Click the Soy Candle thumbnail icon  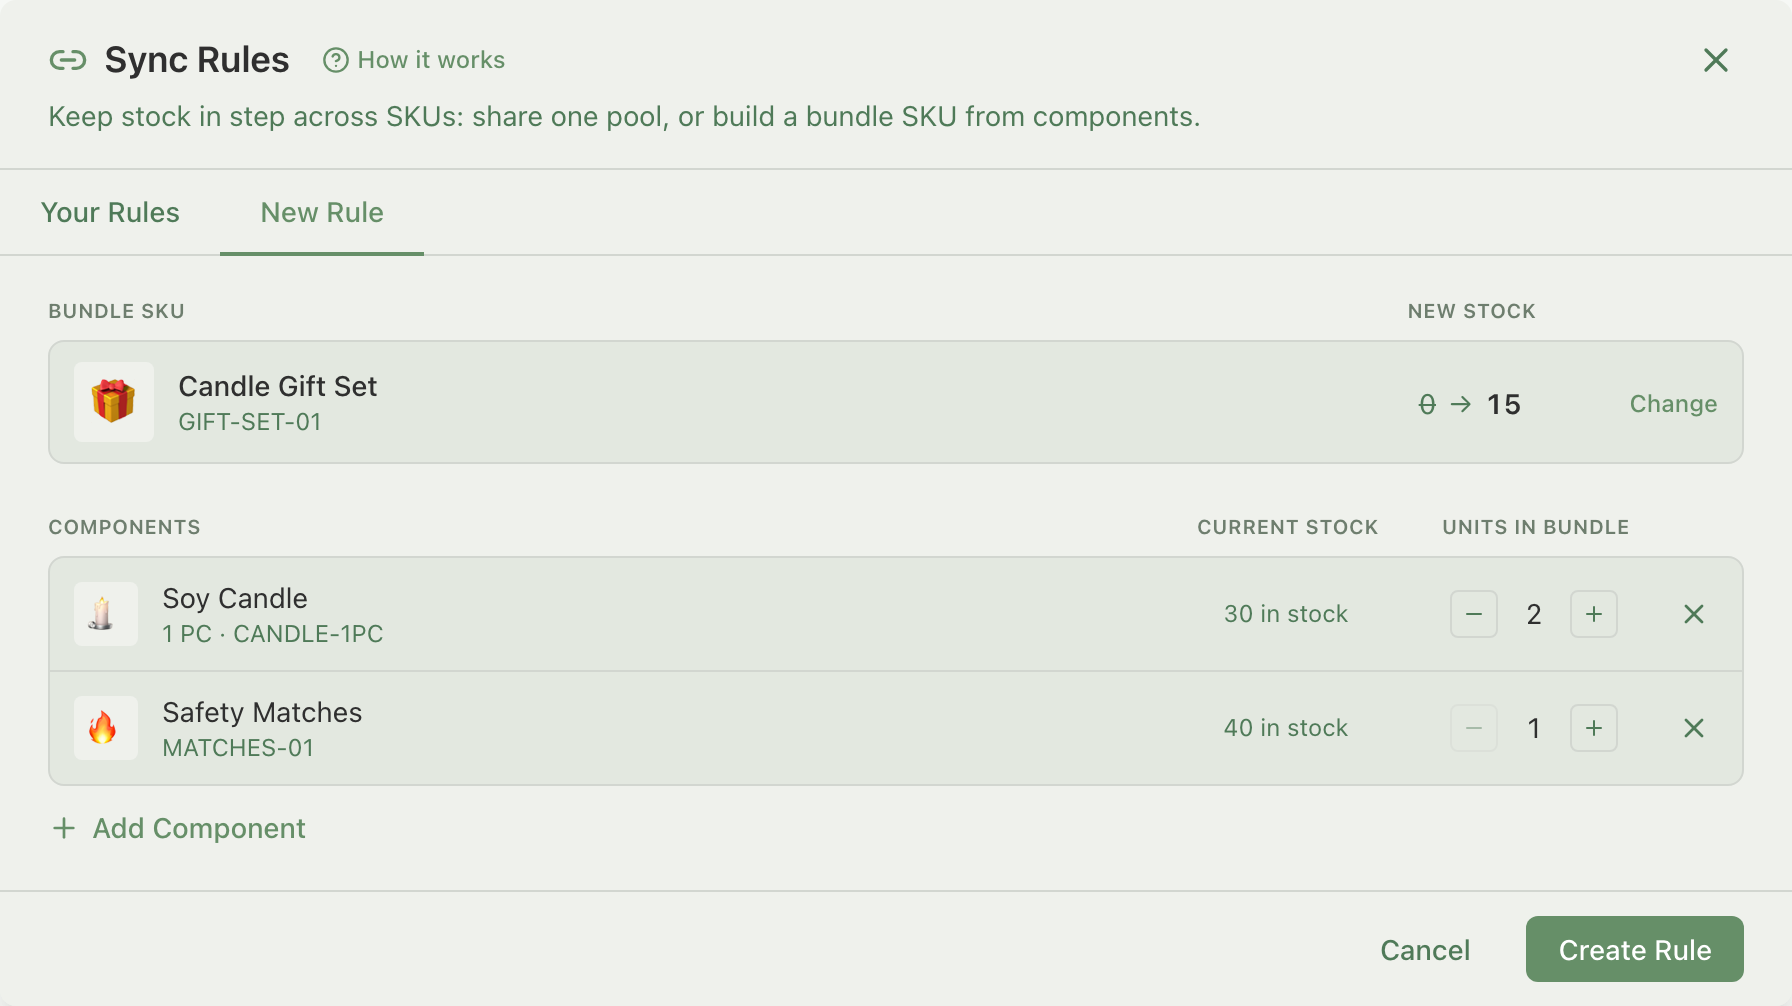click(x=106, y=614)
